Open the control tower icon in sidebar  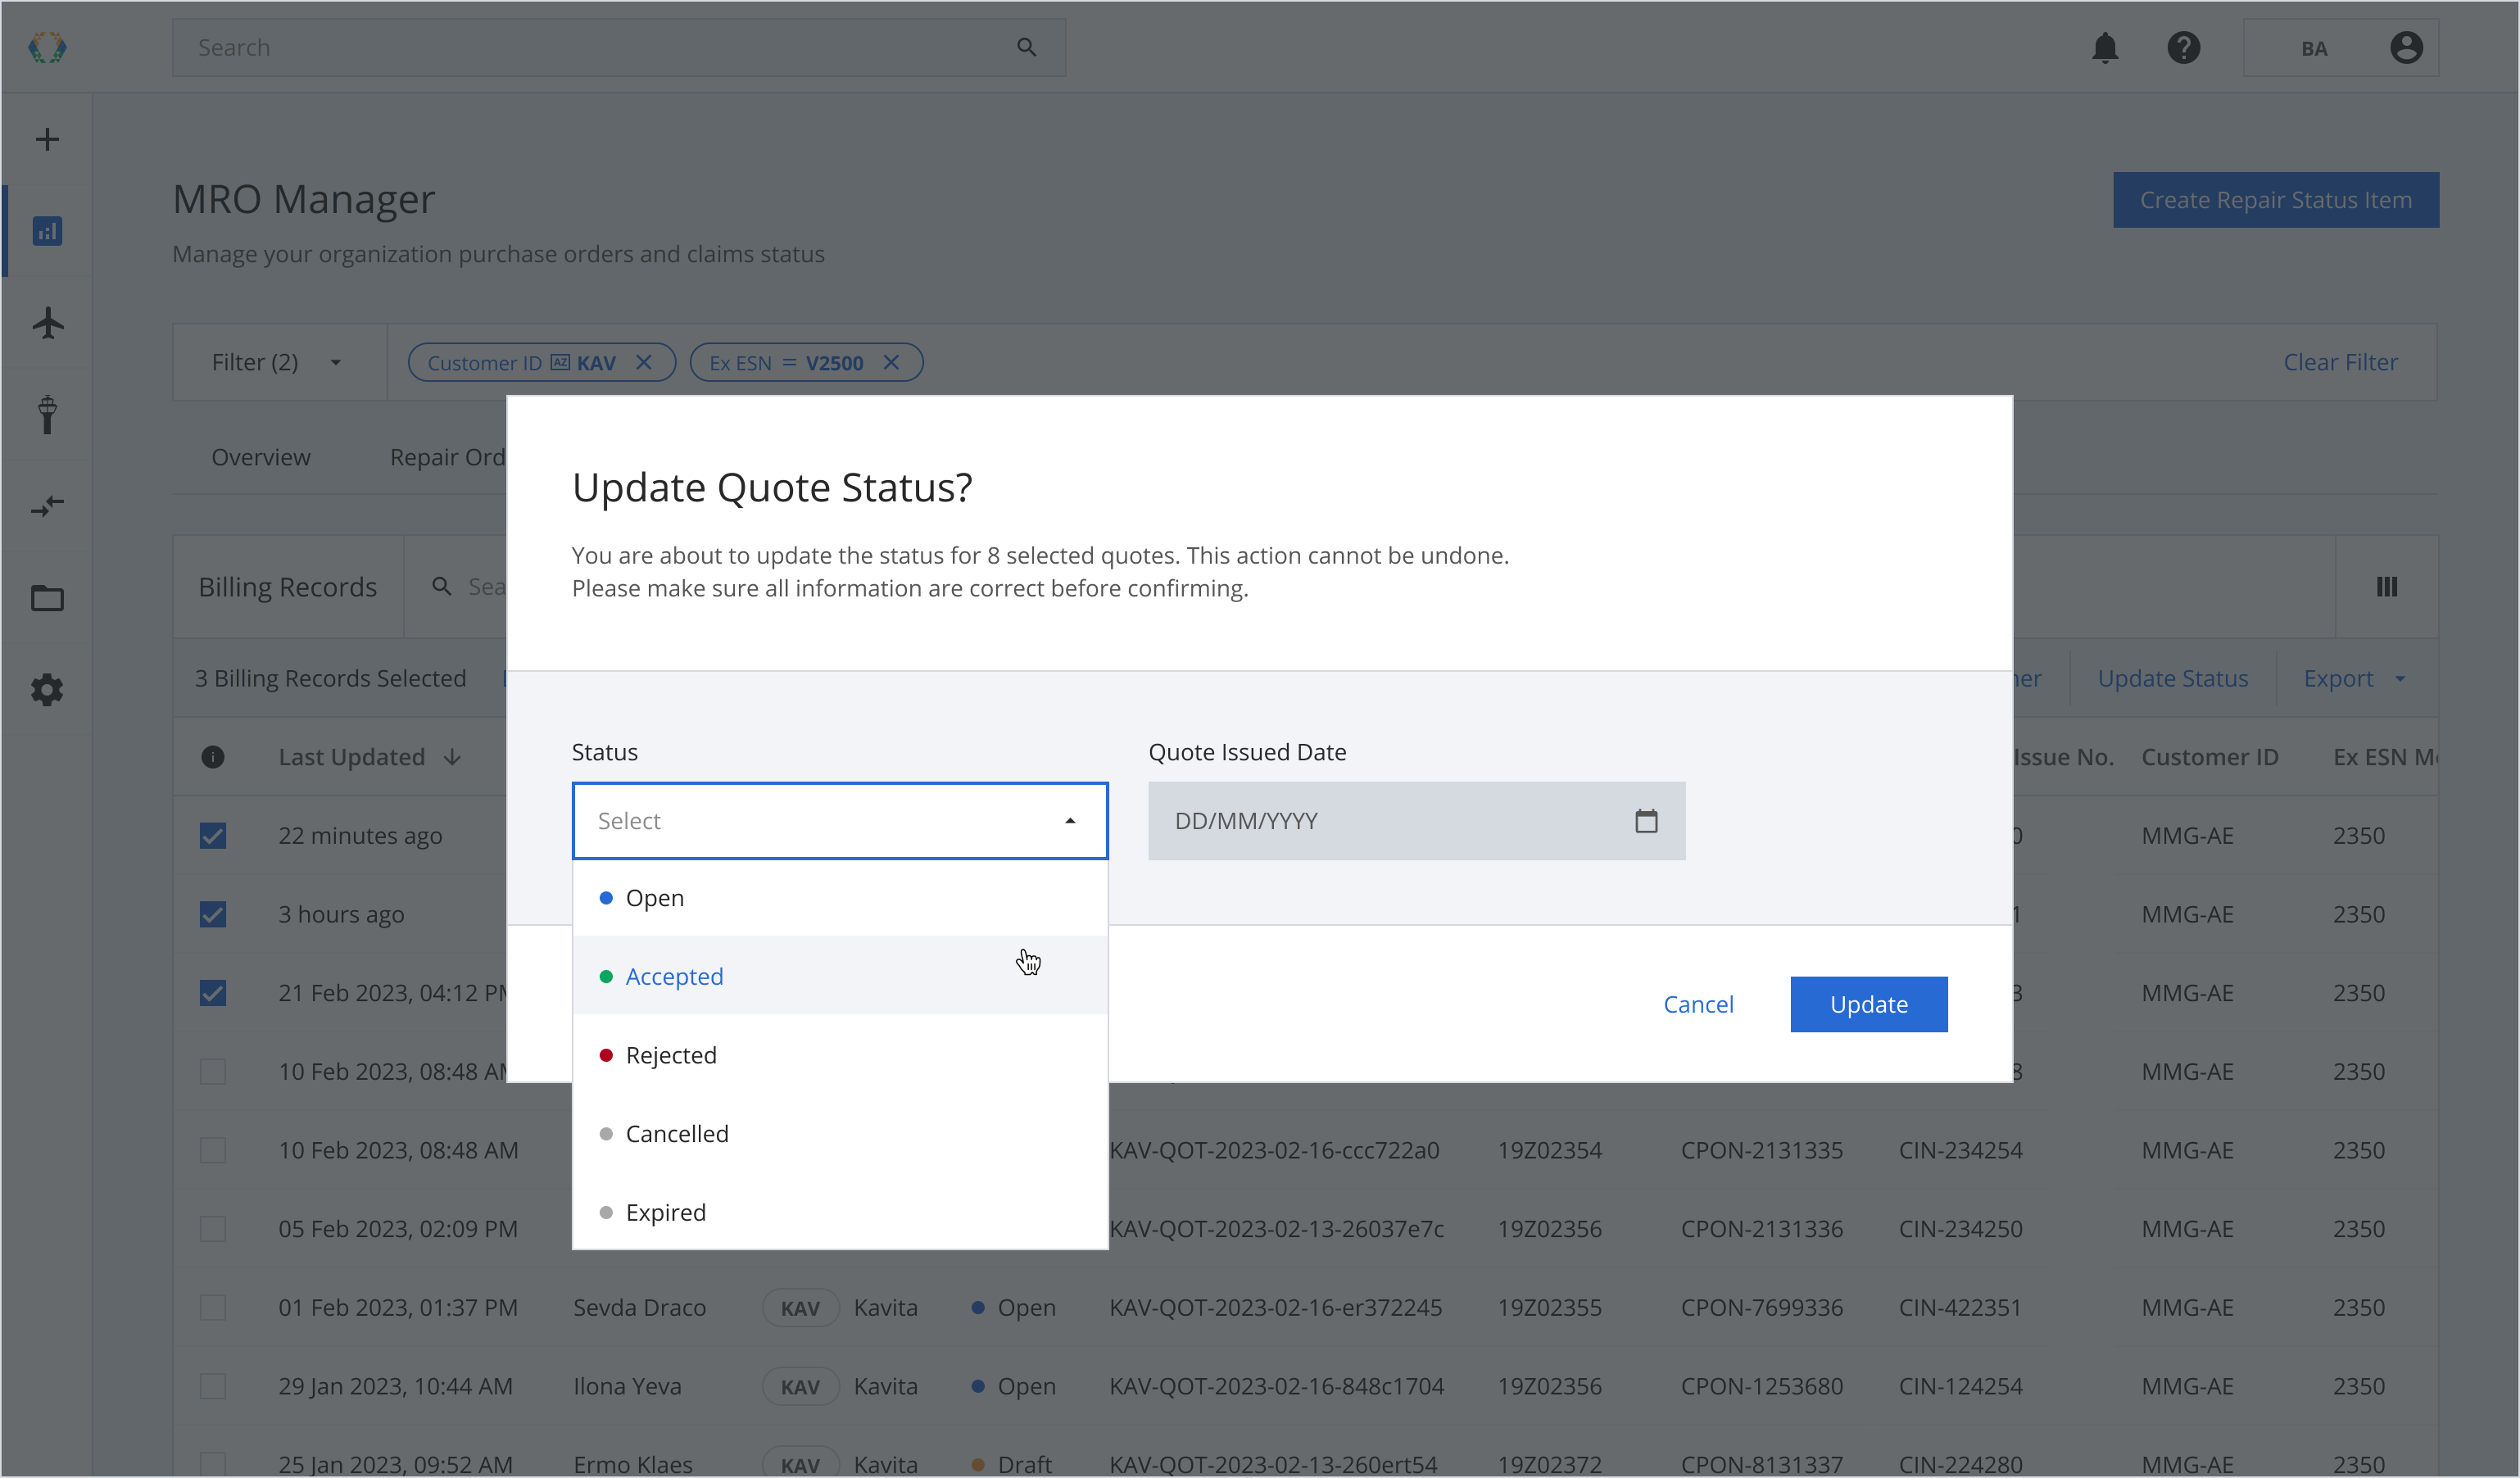click(x=47, y=414)
